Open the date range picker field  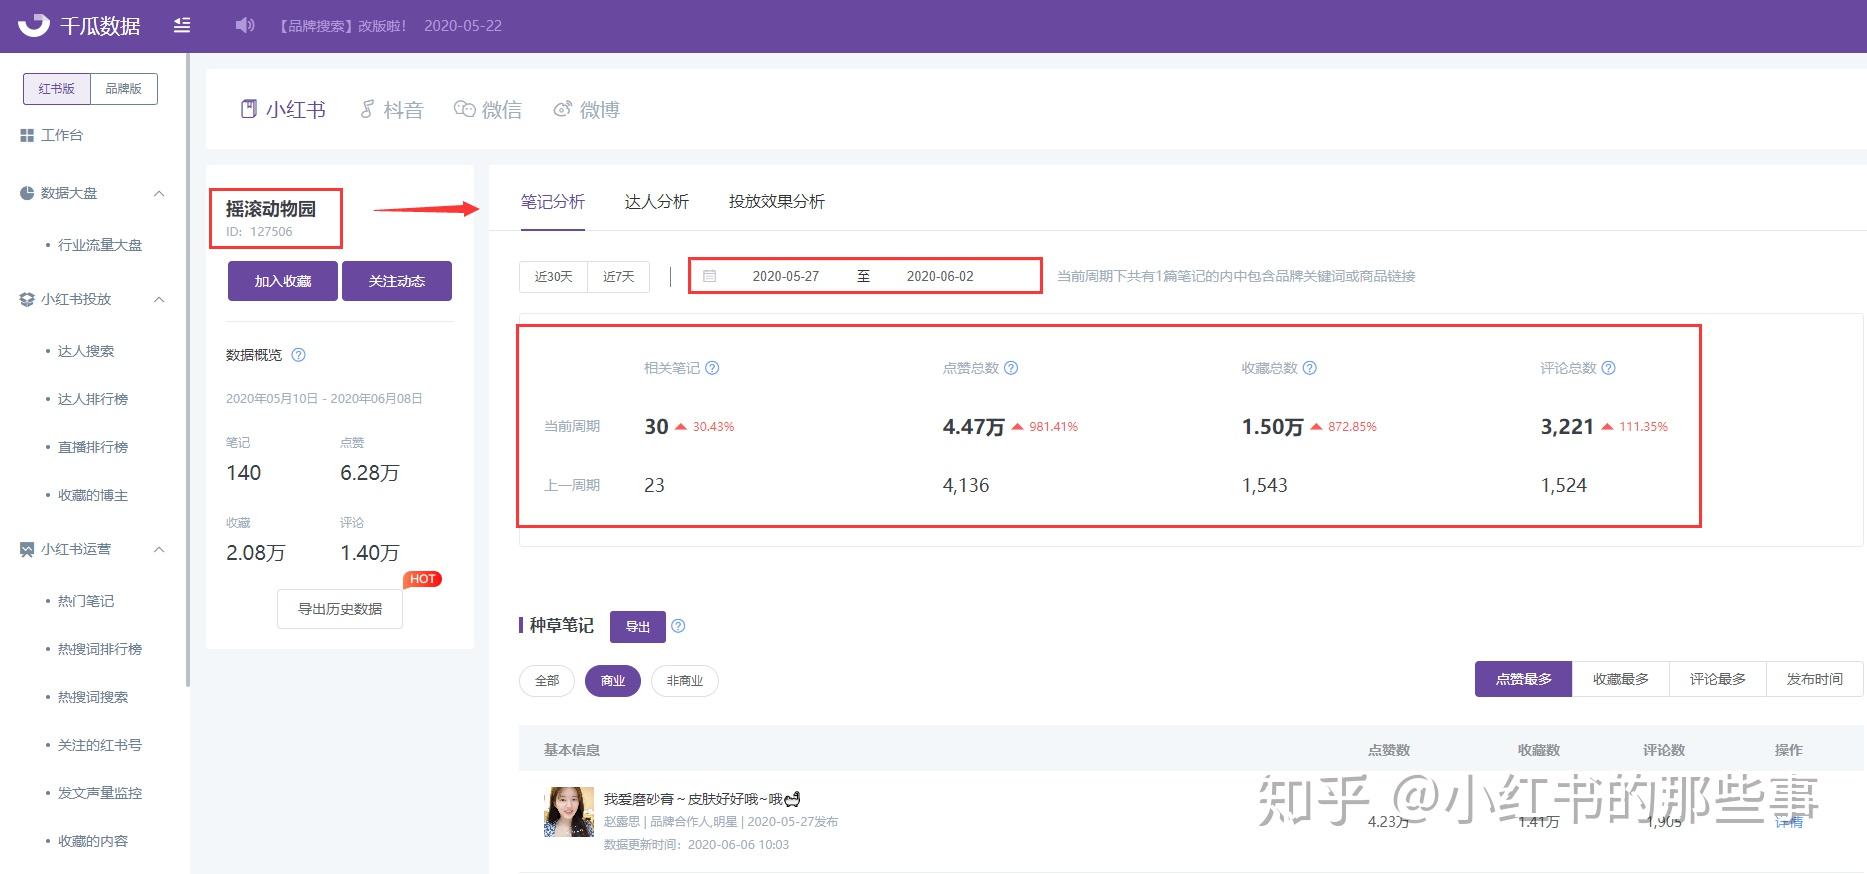[865, 276]
